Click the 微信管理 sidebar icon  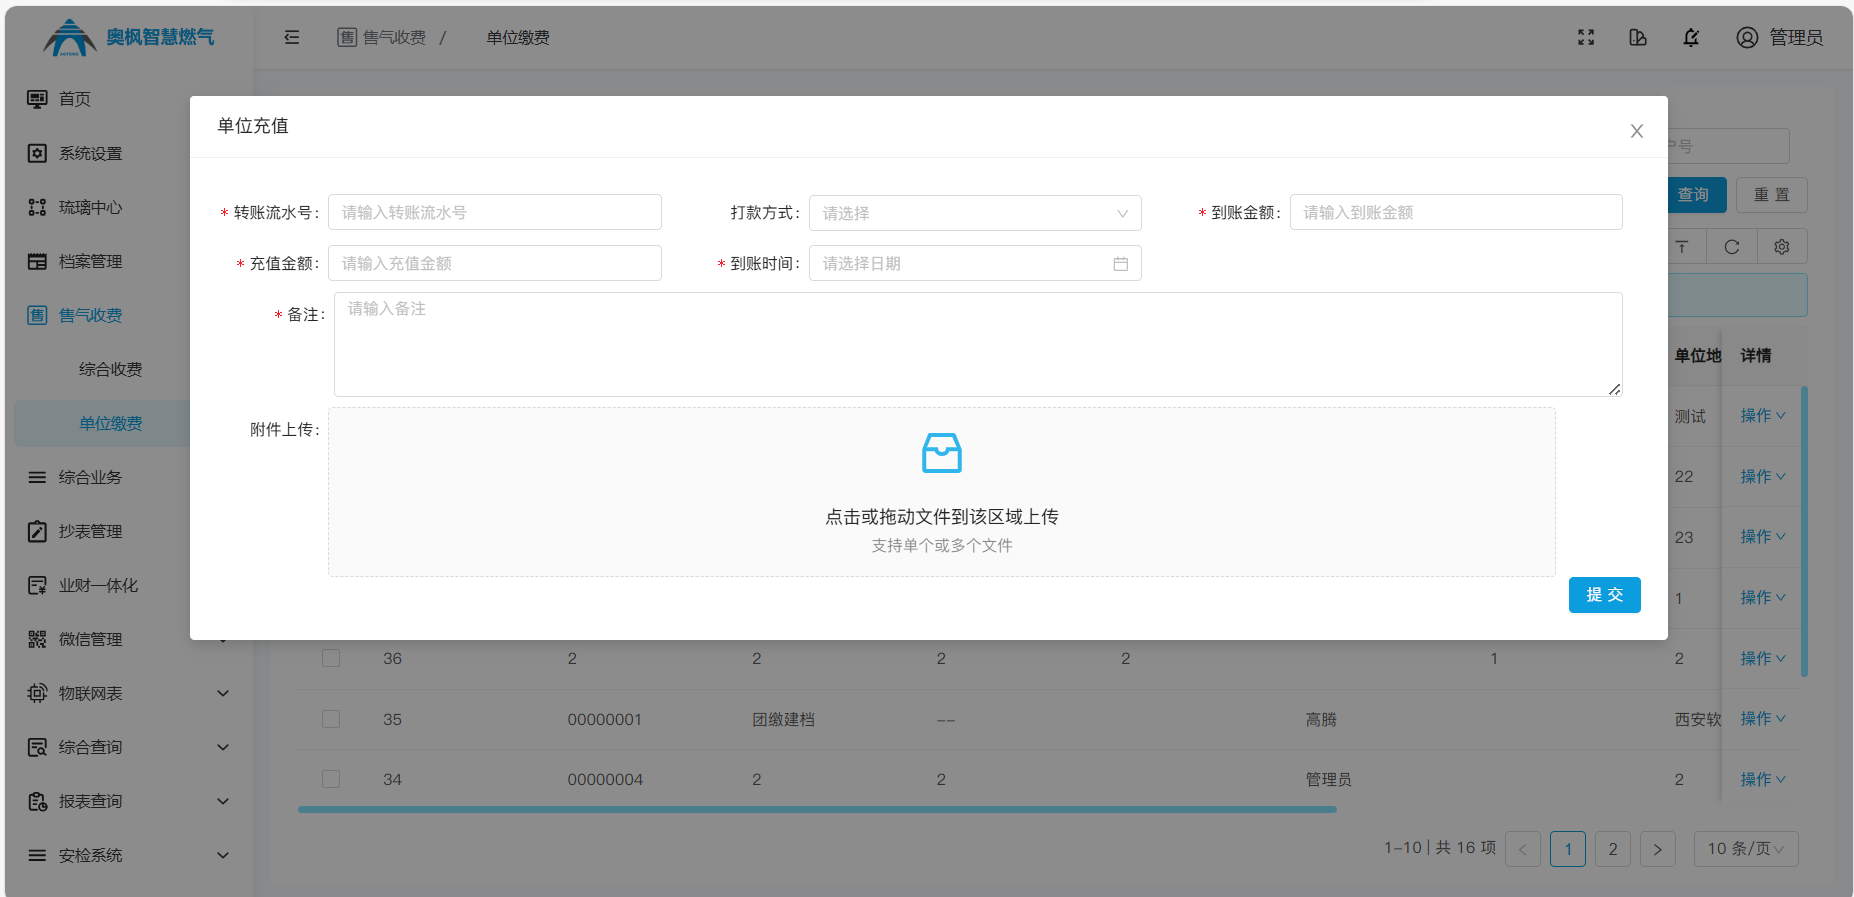click(x=37, y=639)
